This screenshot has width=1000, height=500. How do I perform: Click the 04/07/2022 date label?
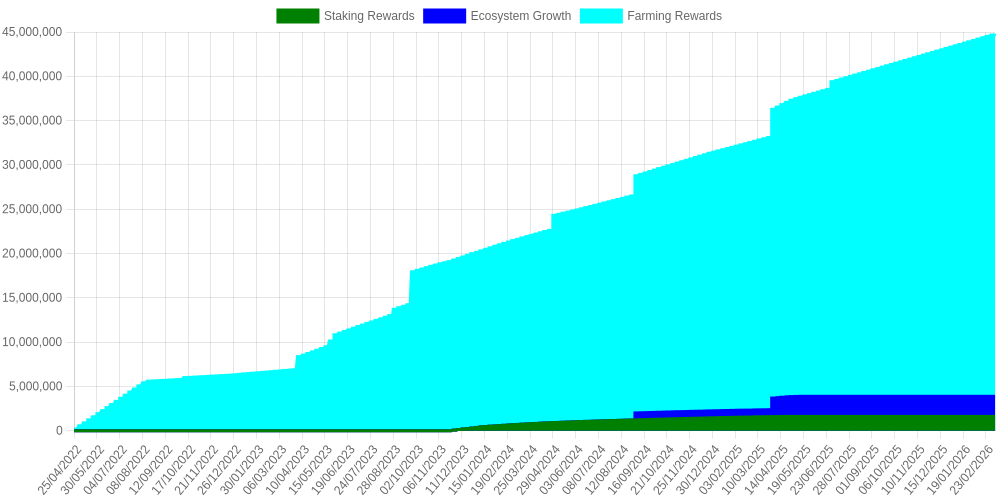click(105, 471)
